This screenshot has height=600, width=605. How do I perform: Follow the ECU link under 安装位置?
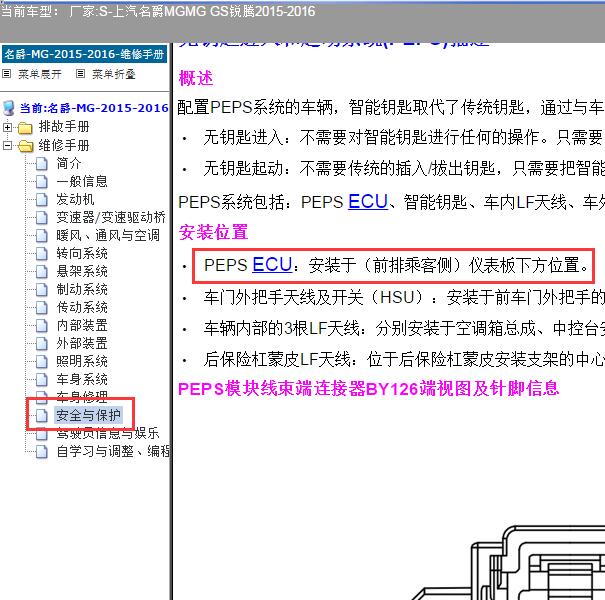[x=272, y=265]
